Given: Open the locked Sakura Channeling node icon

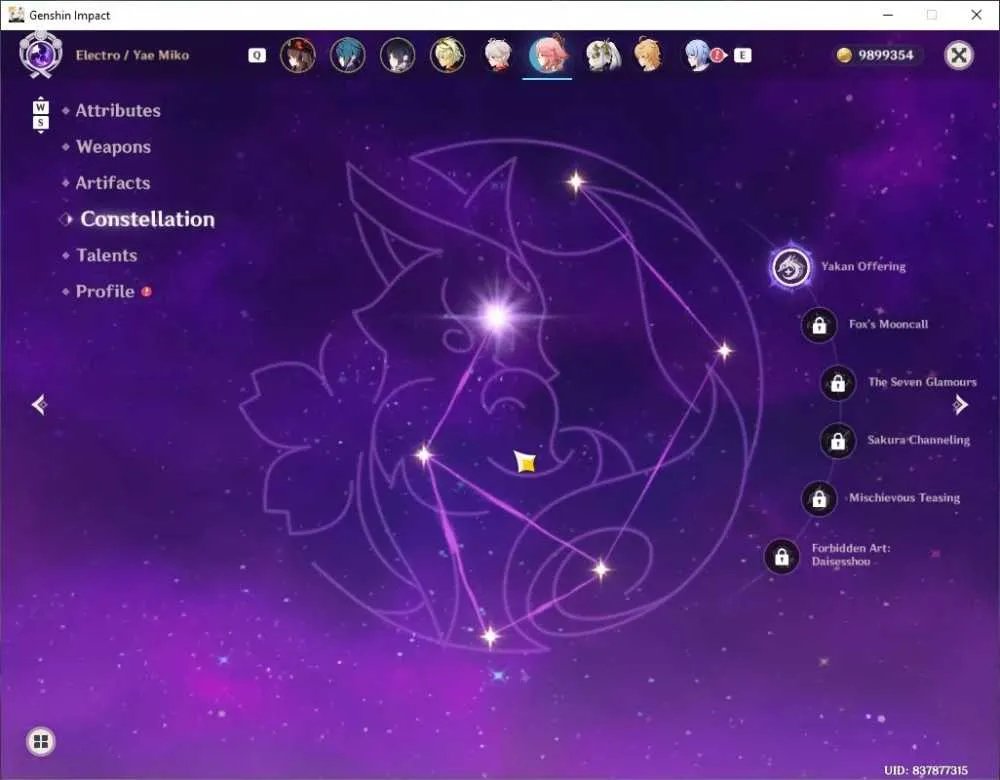Looking at the screenshot, I should (x=838, y=441).
